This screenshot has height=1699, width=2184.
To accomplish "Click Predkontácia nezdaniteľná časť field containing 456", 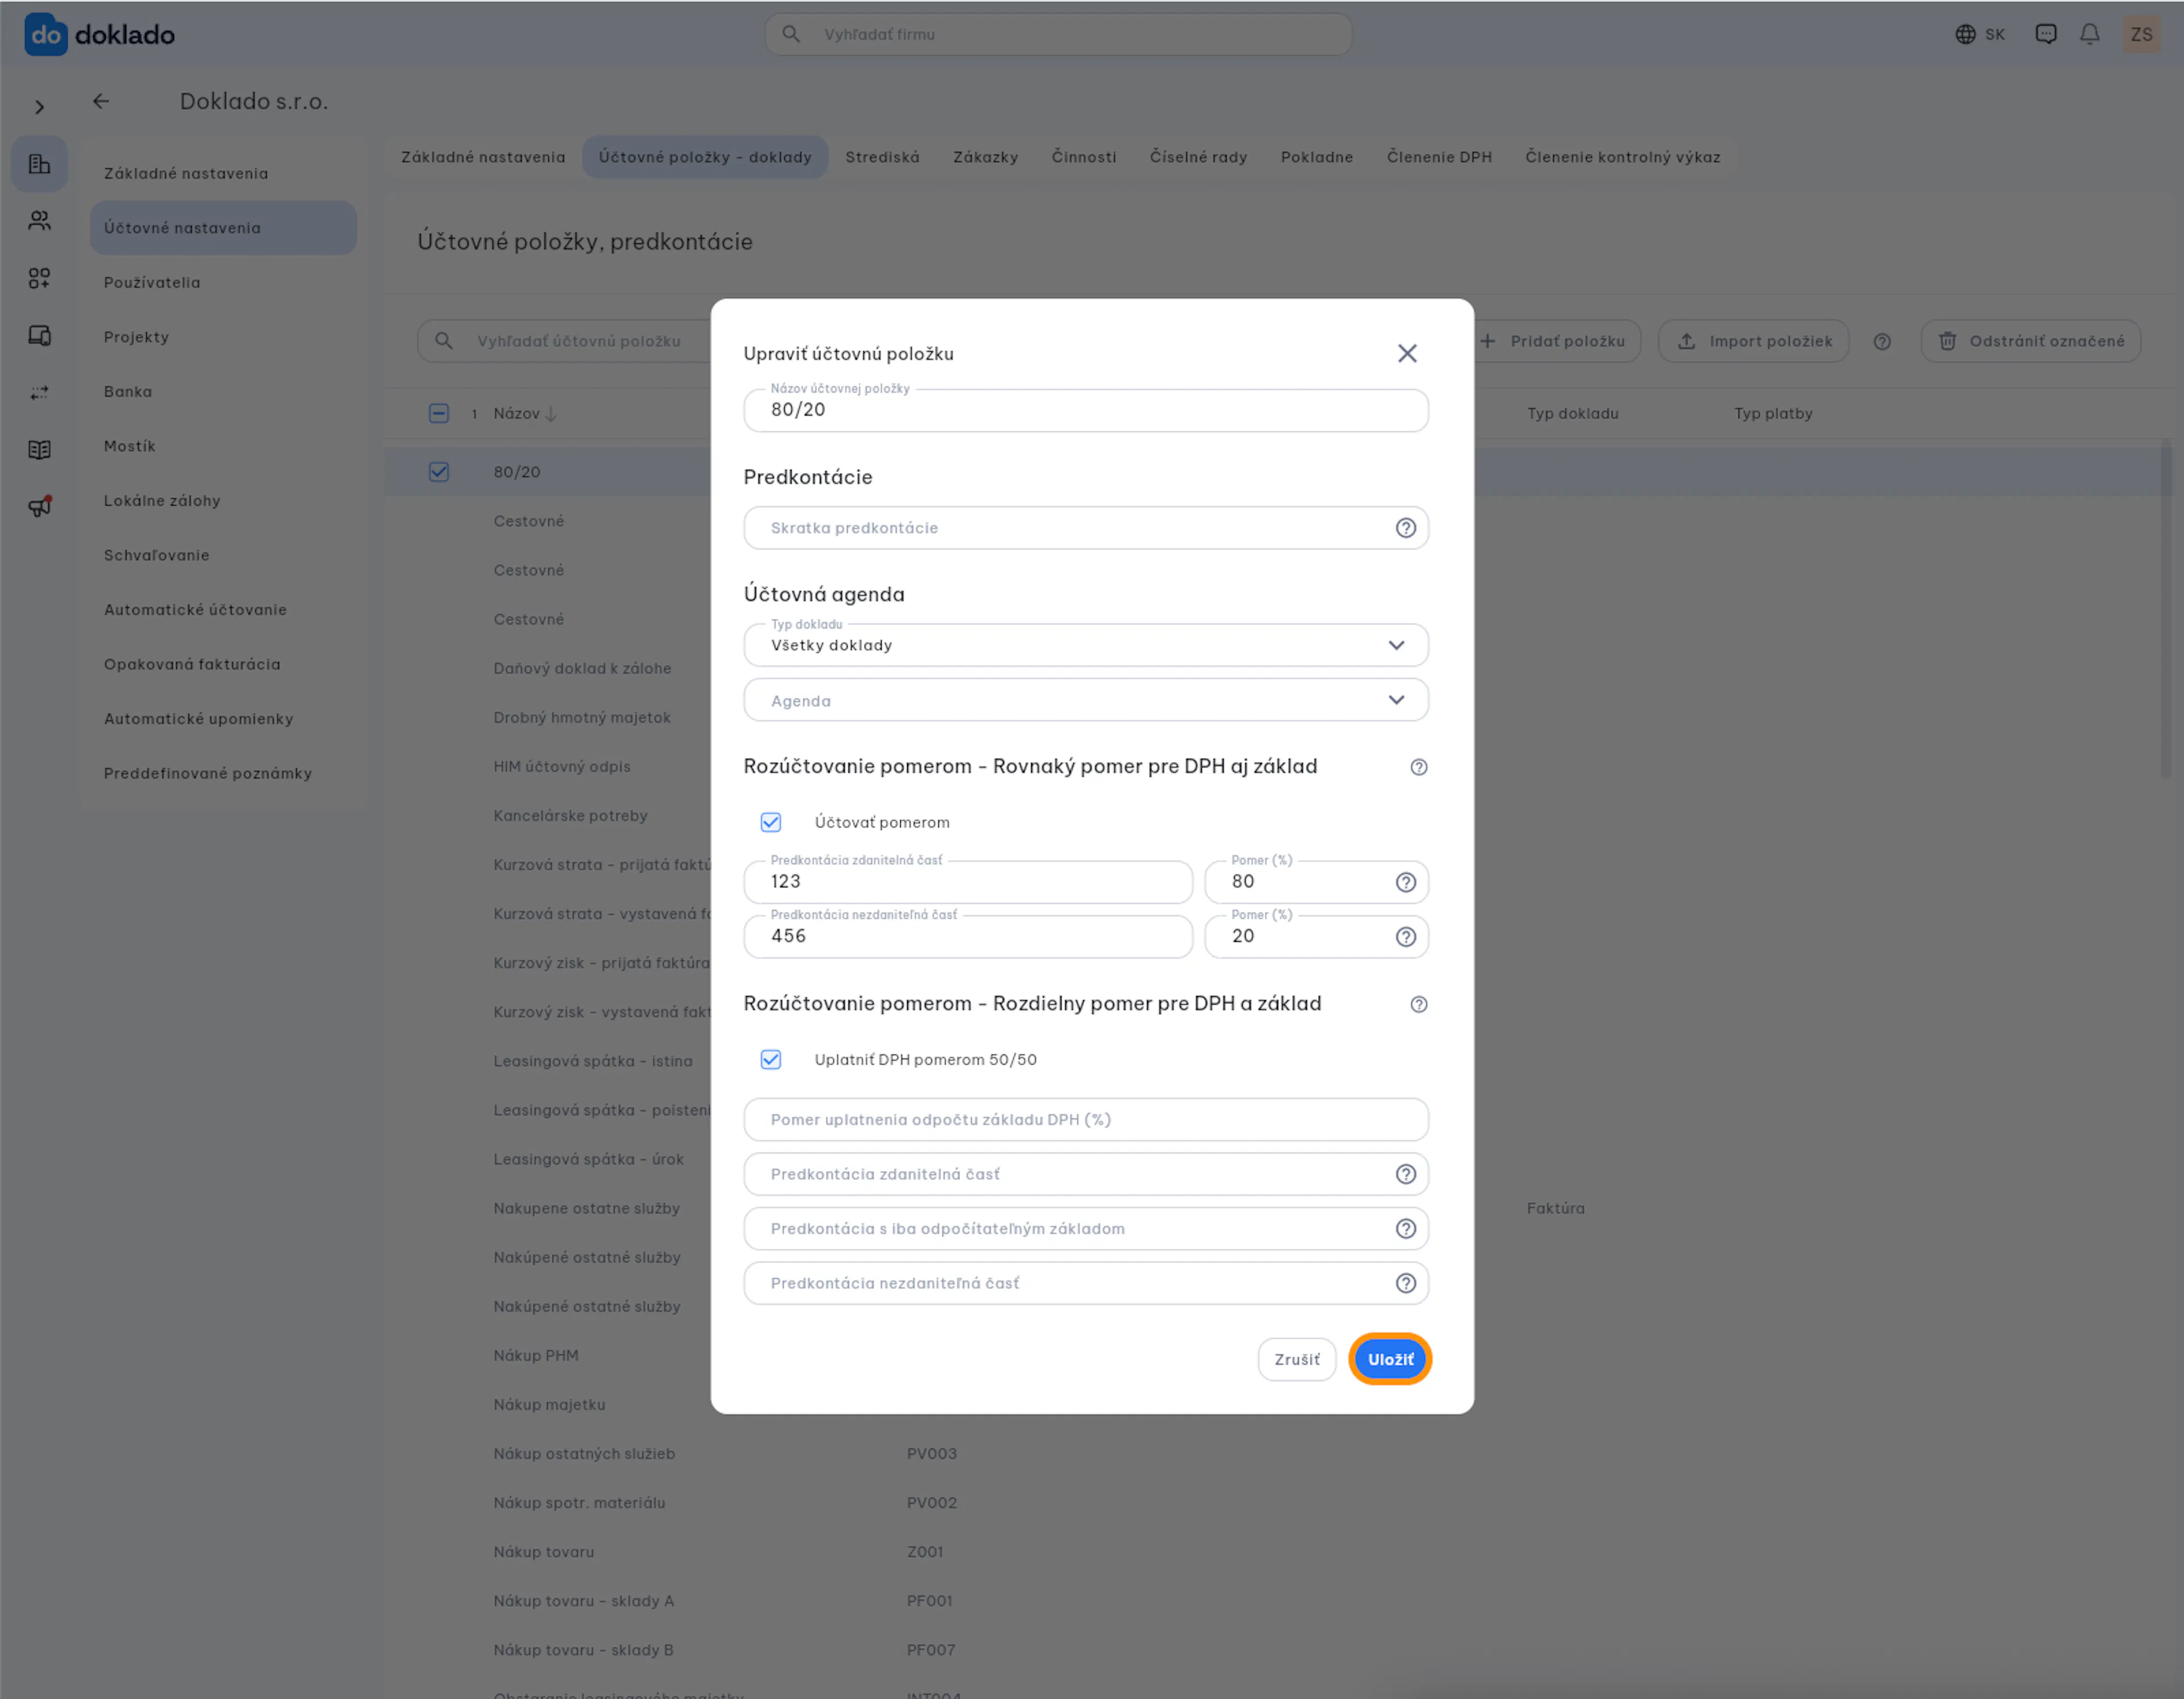I will [x=968, y=937].
